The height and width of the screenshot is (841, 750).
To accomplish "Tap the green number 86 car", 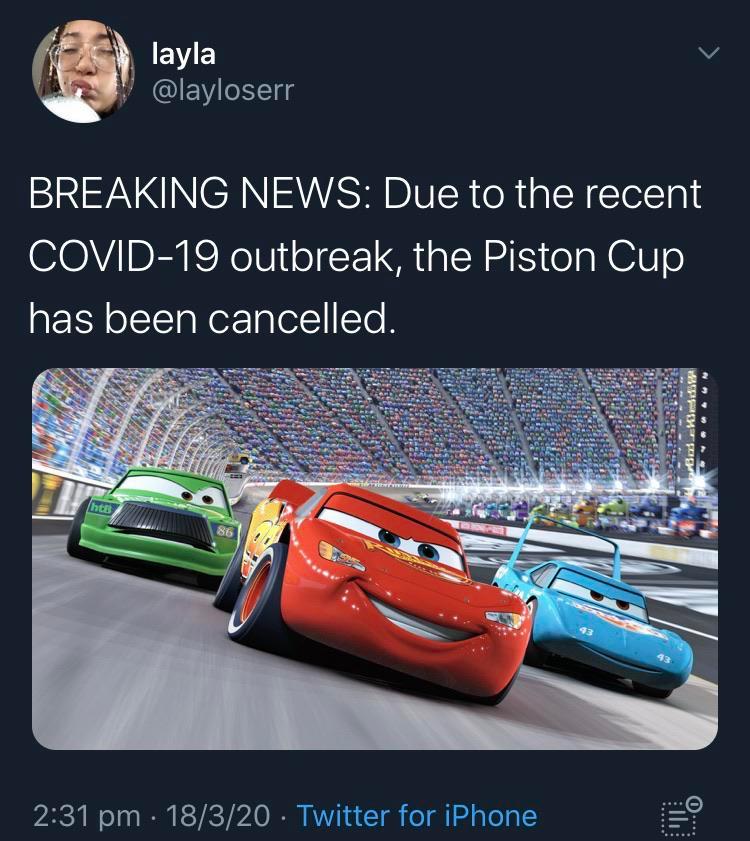I will coord(153,526).
